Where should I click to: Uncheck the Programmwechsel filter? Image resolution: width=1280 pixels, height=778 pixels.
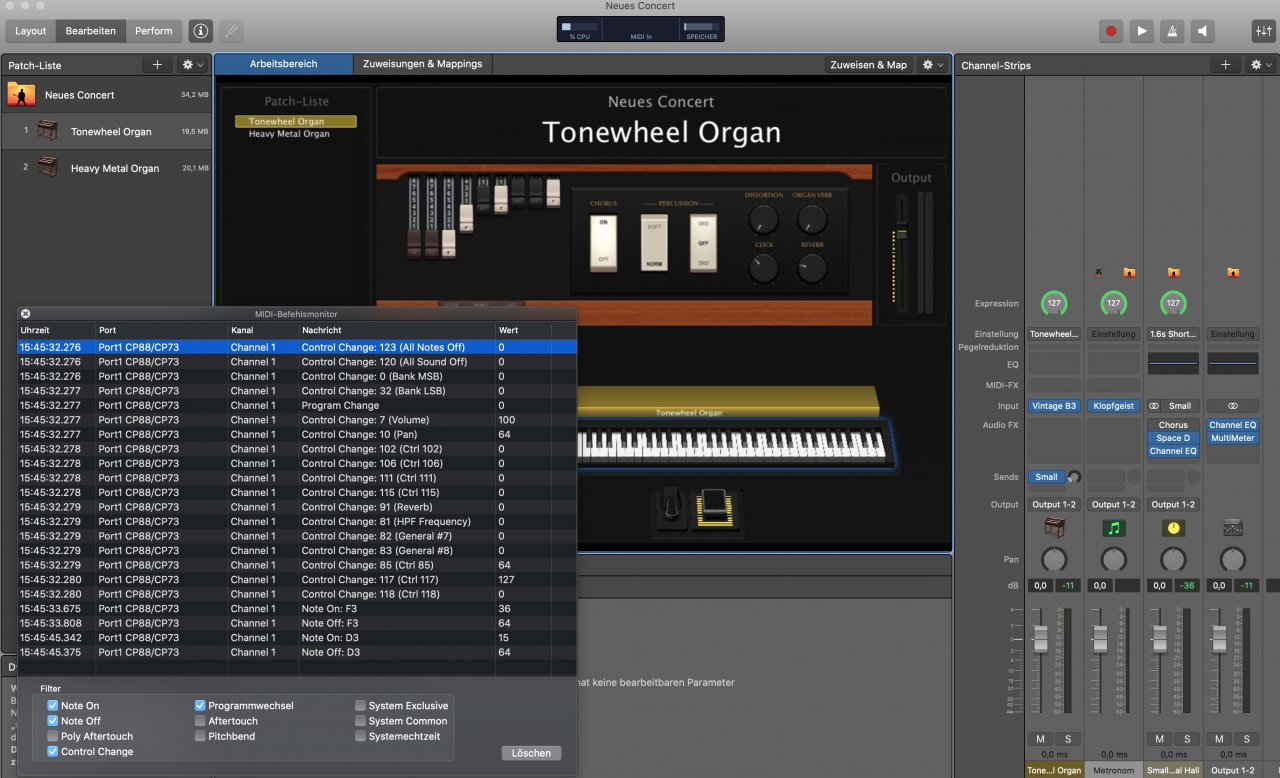click(200, 706)
